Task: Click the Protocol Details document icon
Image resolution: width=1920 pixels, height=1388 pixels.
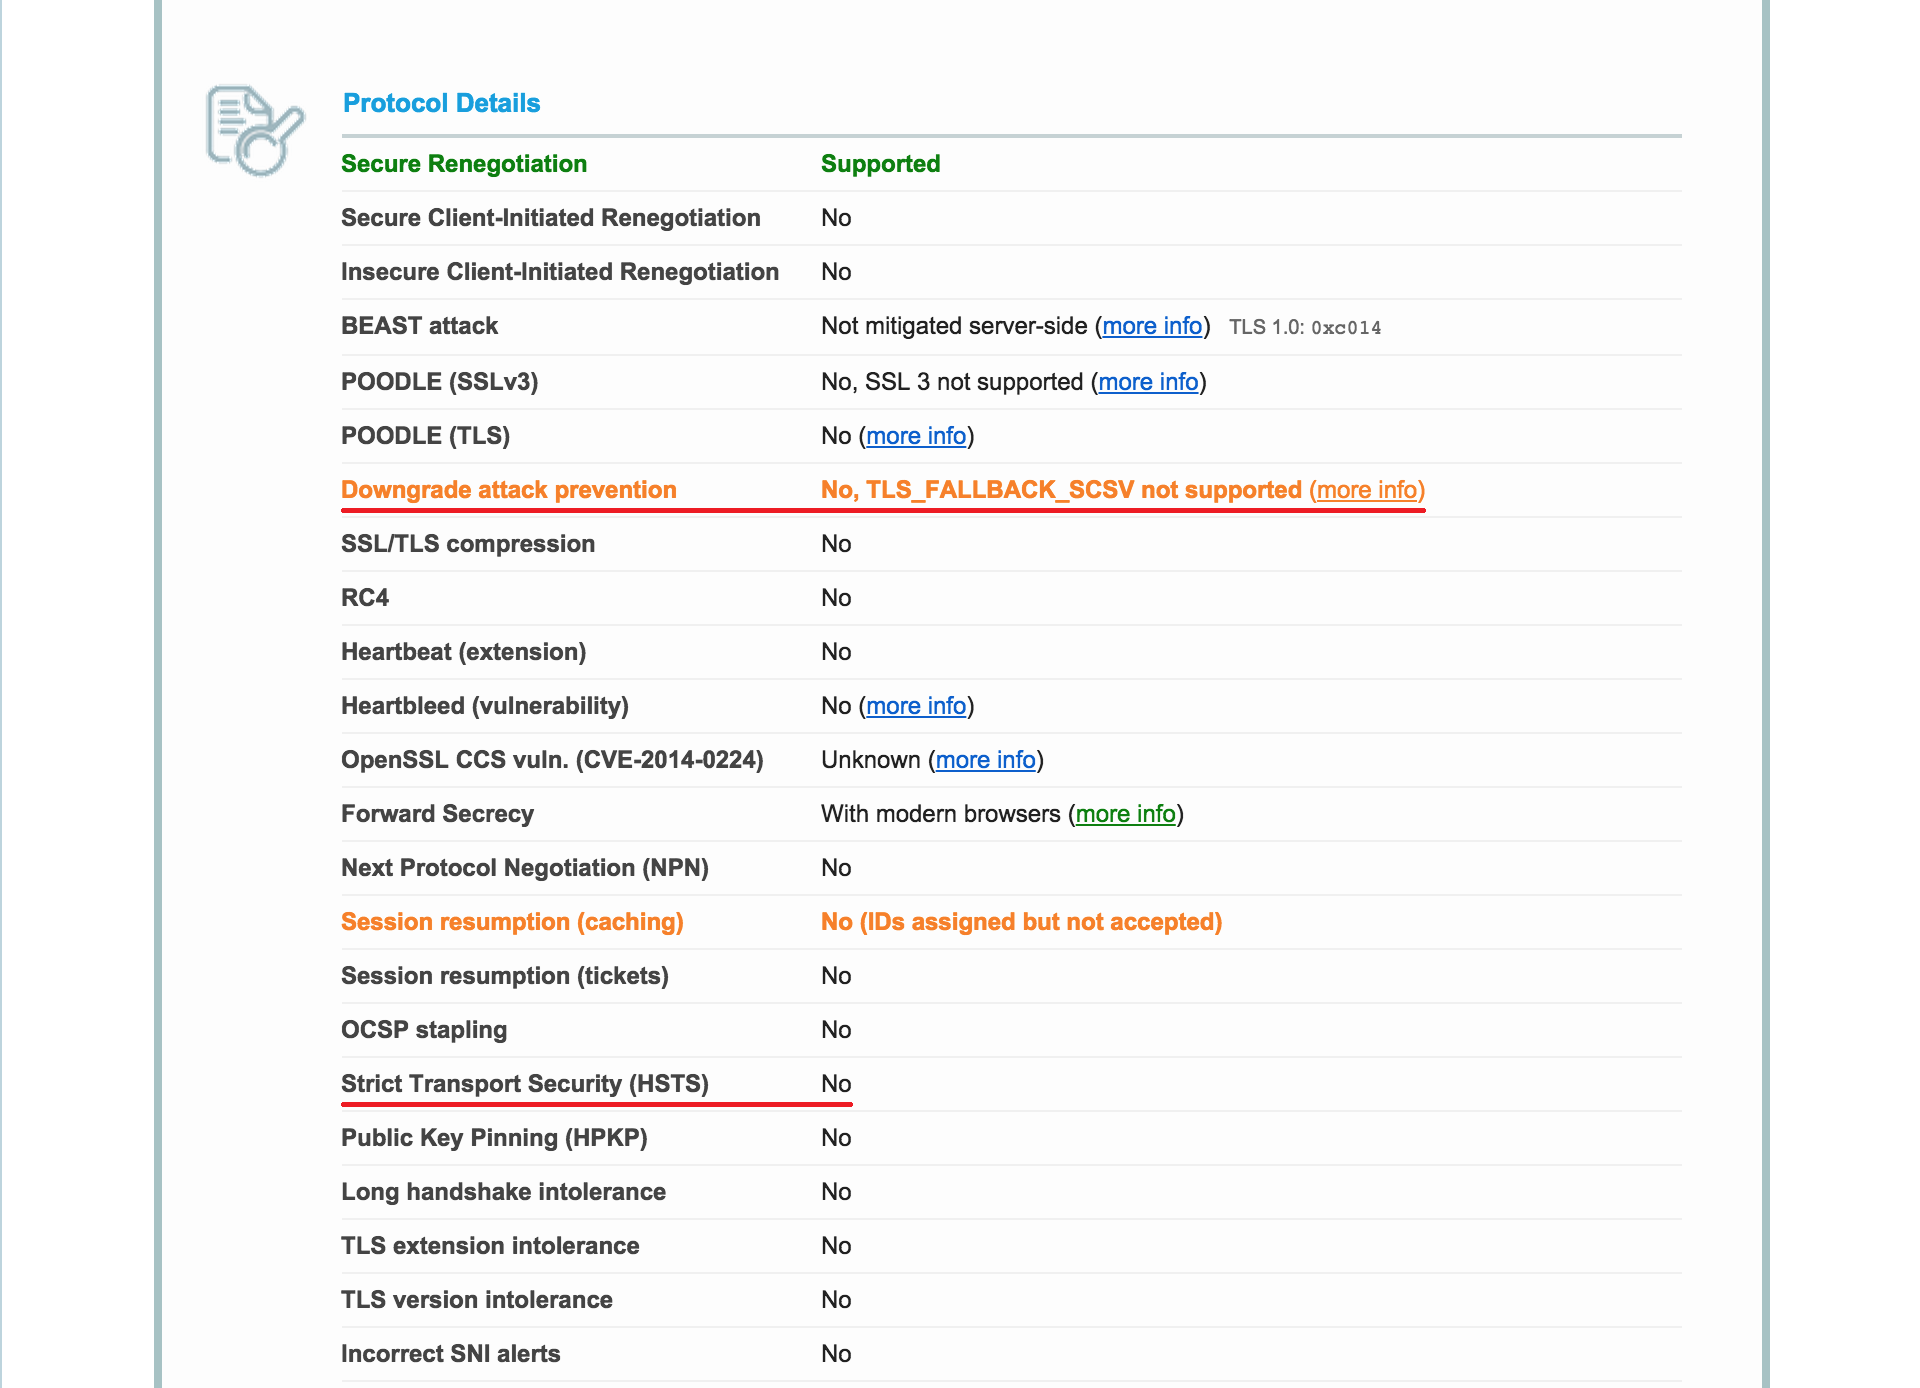Action: coord(254,130)
